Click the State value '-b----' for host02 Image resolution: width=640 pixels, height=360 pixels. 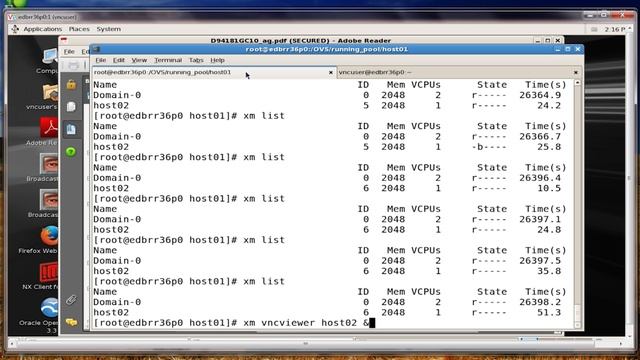(489, 147)
